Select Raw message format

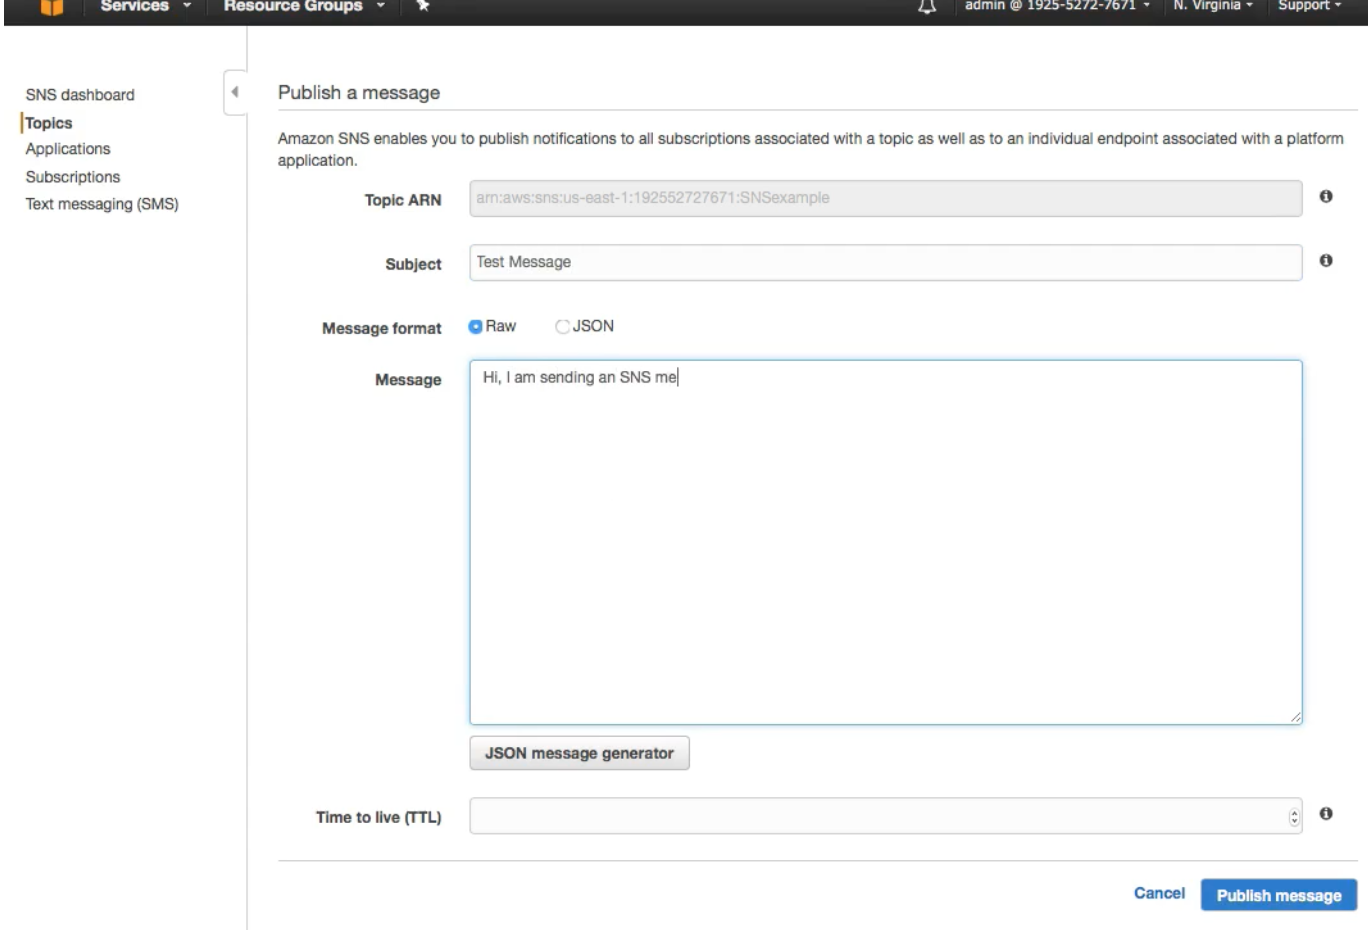pyautogui.click(x=476, y=327)
